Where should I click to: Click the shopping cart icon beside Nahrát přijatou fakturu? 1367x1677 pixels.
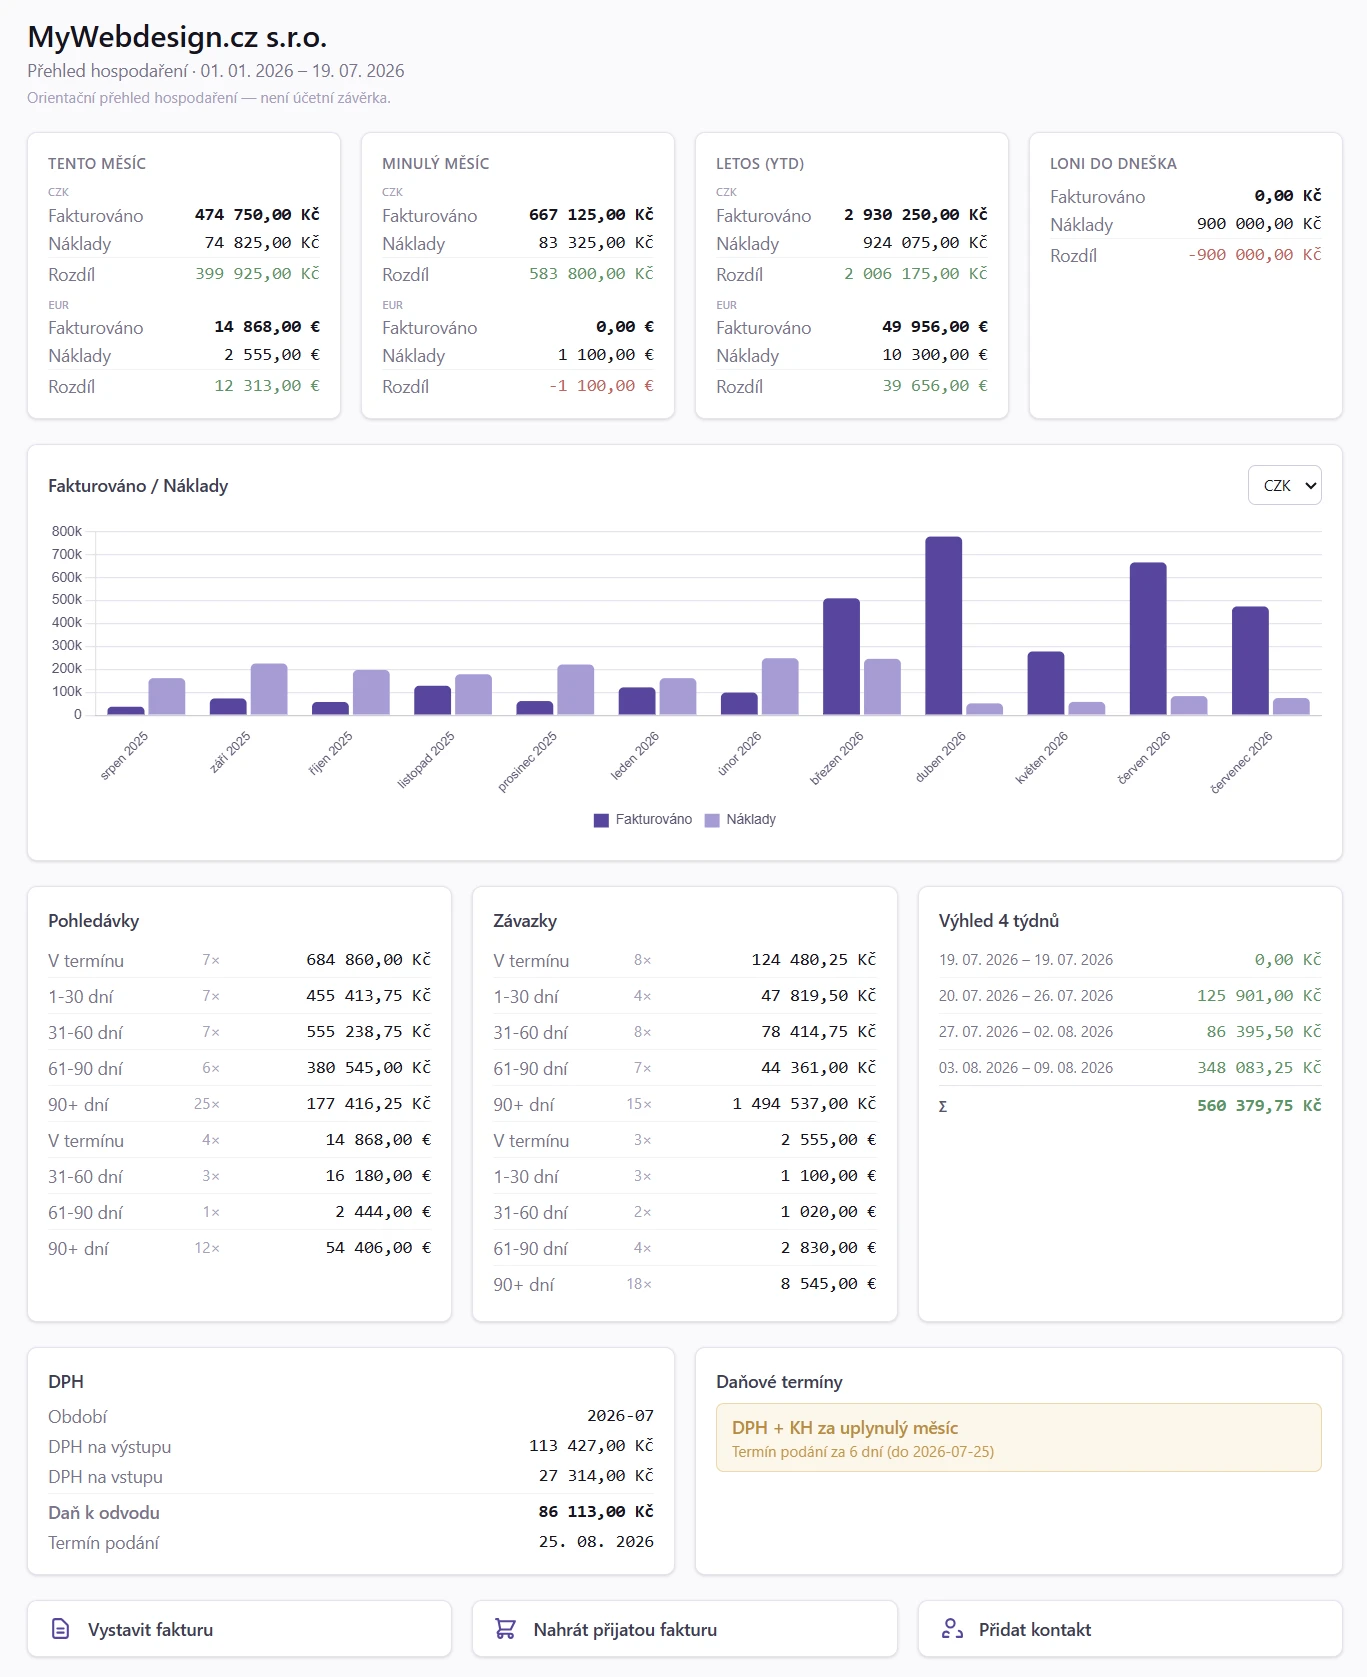[505, 1629]
